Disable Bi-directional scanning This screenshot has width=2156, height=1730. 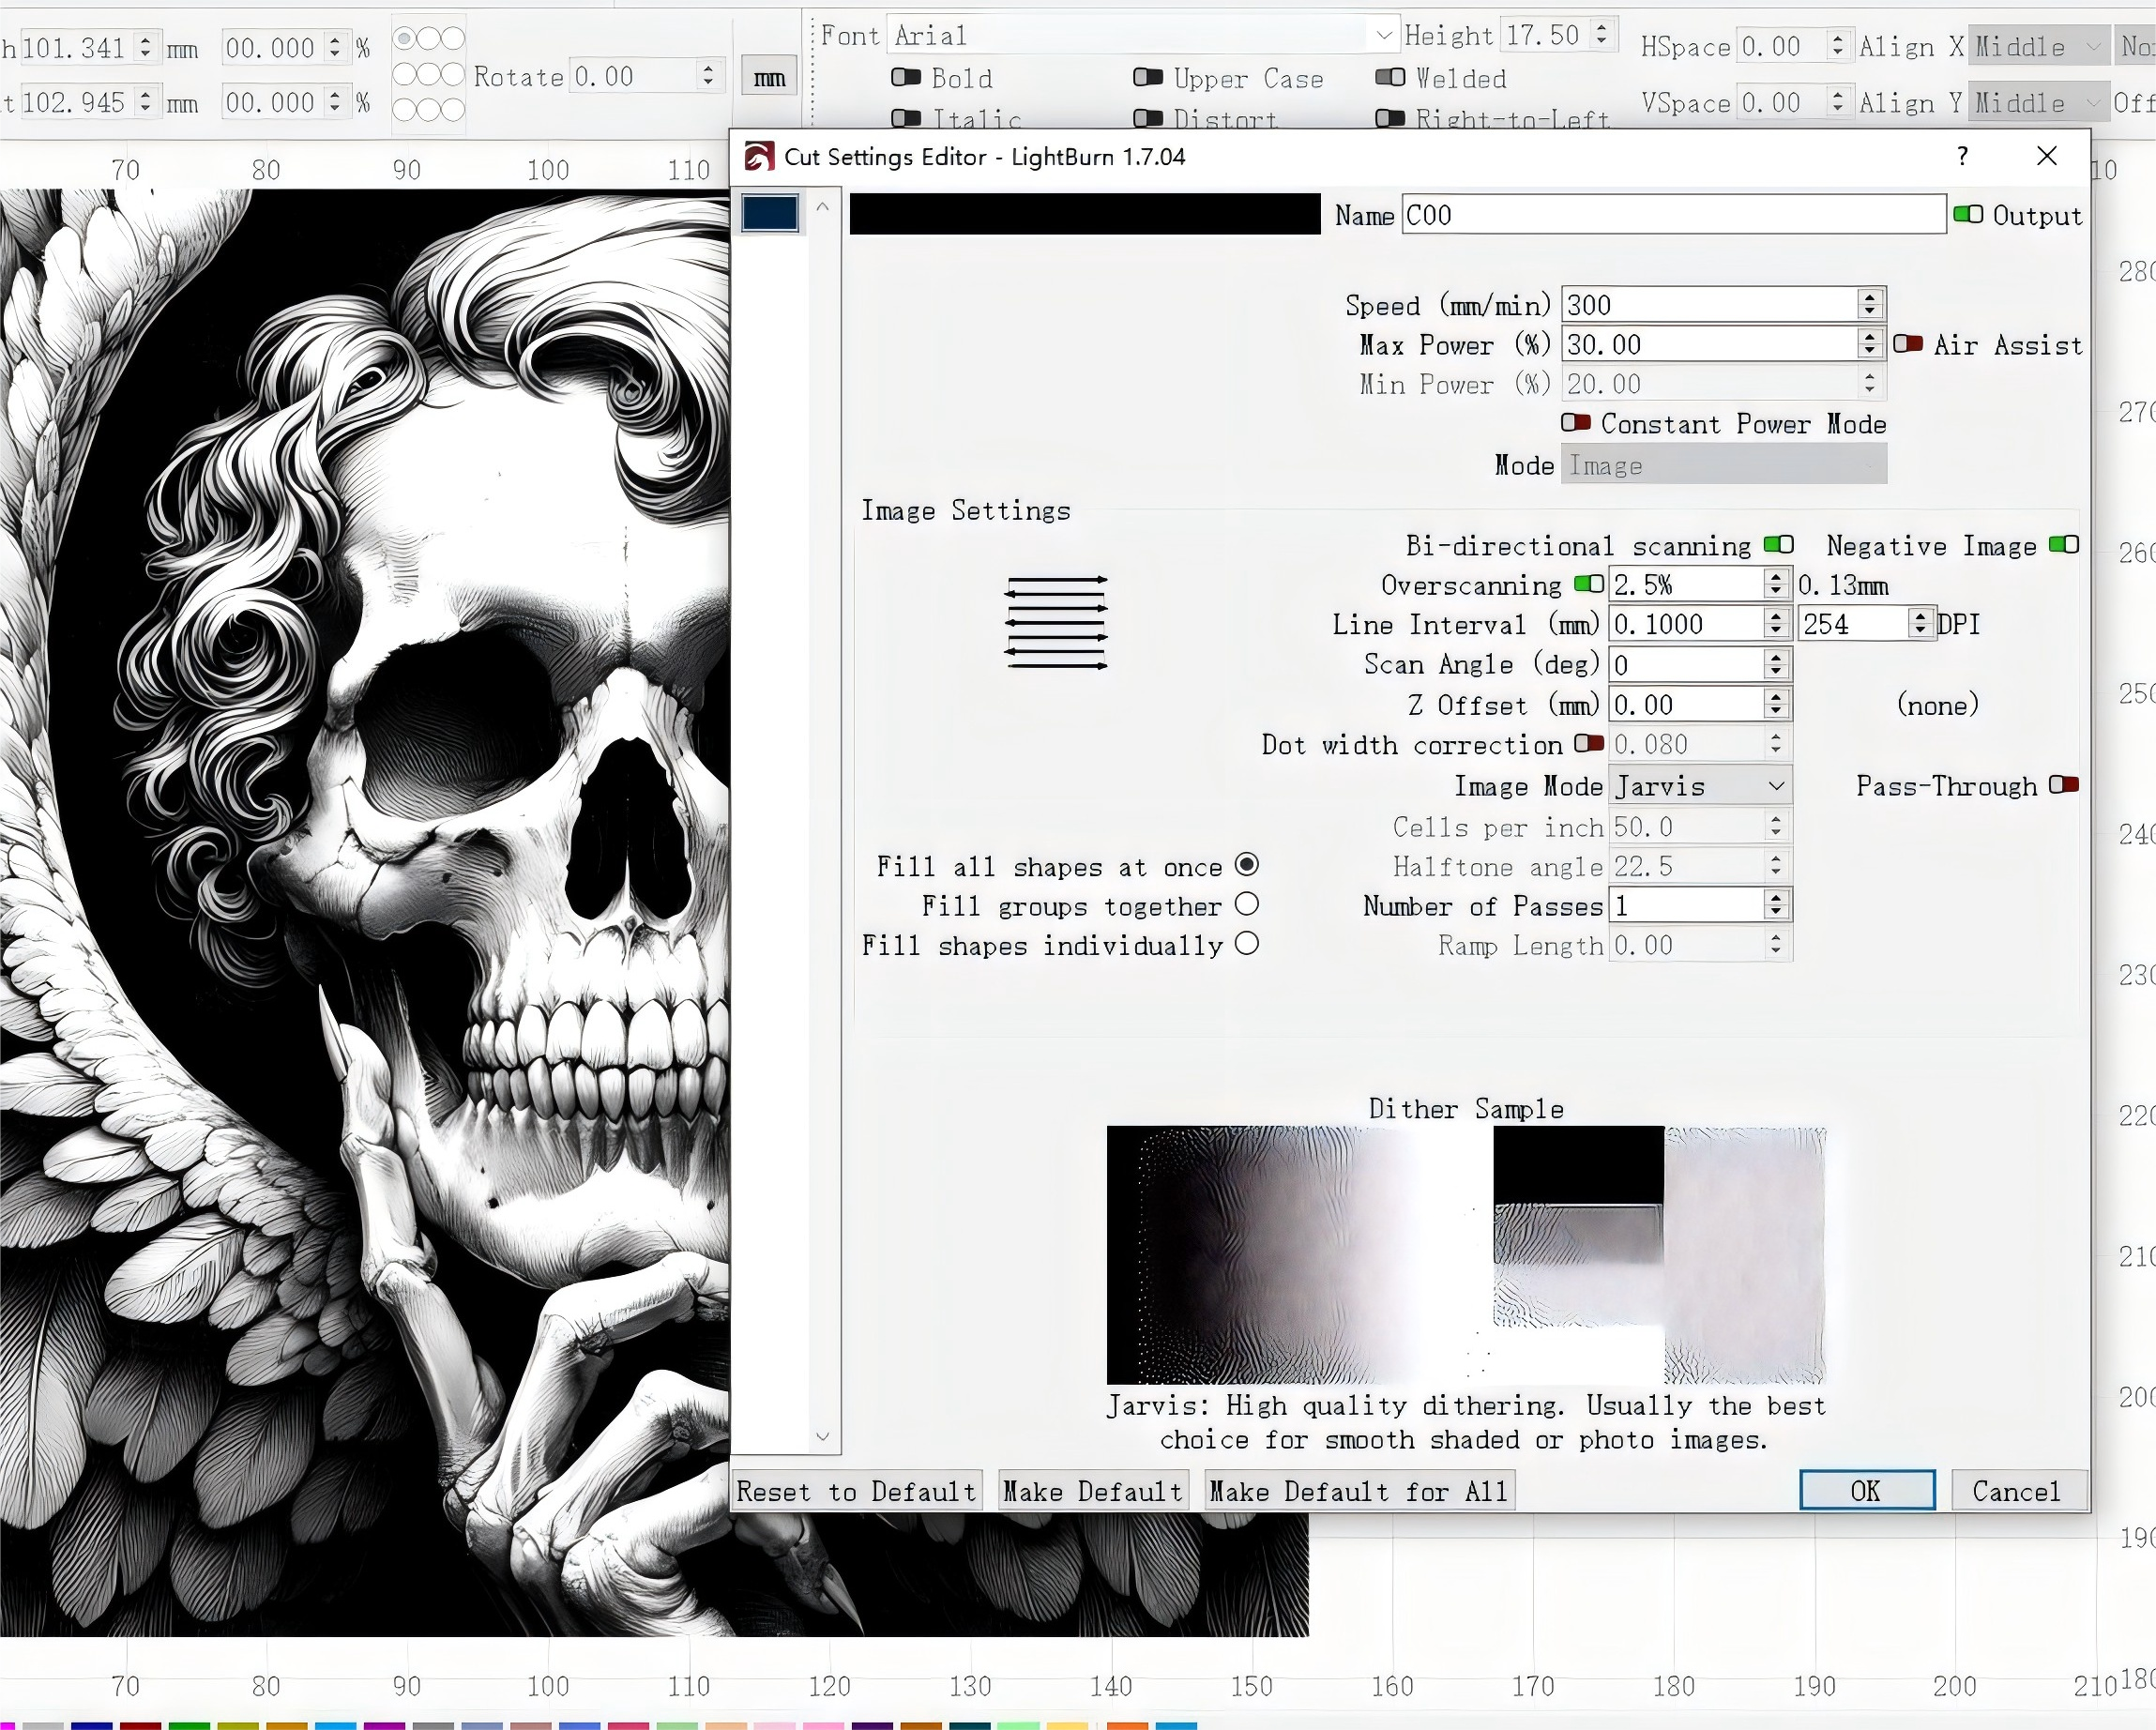click(x=1779, y=545)
